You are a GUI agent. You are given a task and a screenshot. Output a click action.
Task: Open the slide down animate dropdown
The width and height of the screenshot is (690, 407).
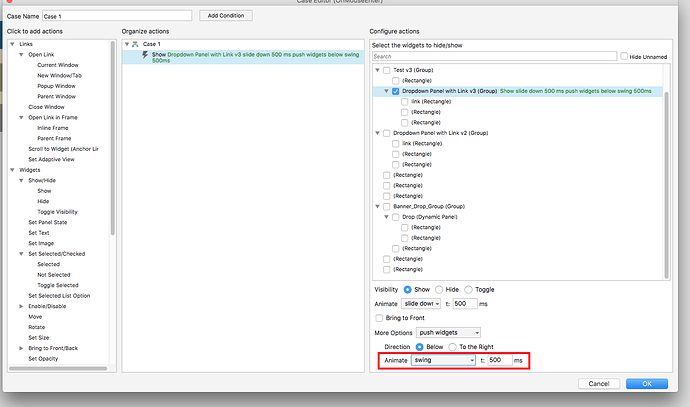click(x=422, y=303)
